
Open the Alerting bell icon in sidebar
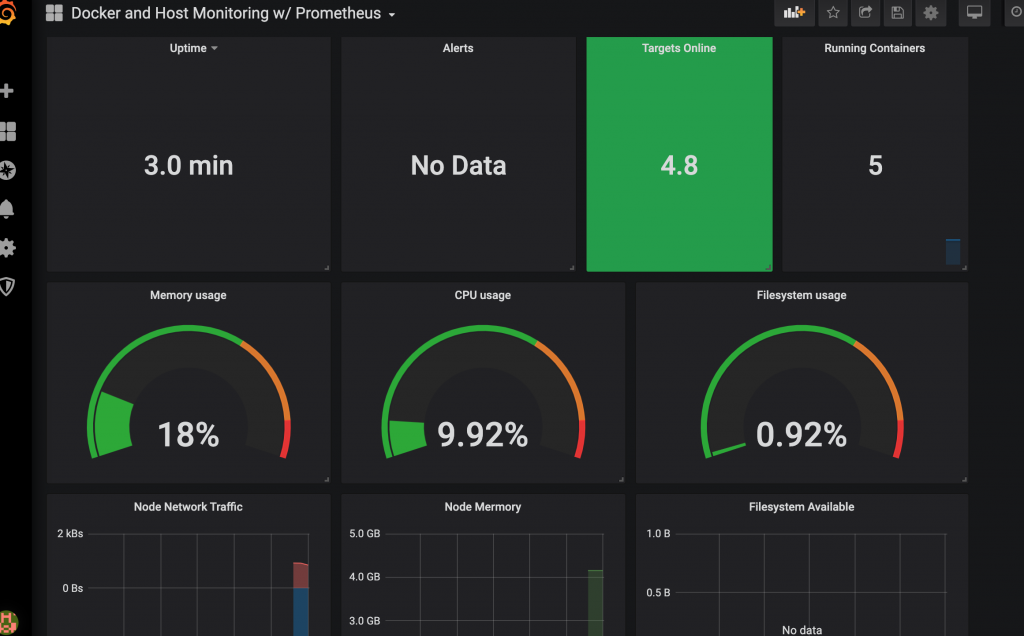click(7, 209)
